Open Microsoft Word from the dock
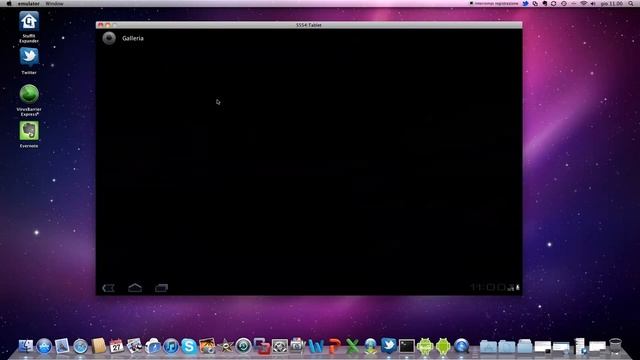The width and height of the screenshot is (640, 360). (x=316, y=347)
